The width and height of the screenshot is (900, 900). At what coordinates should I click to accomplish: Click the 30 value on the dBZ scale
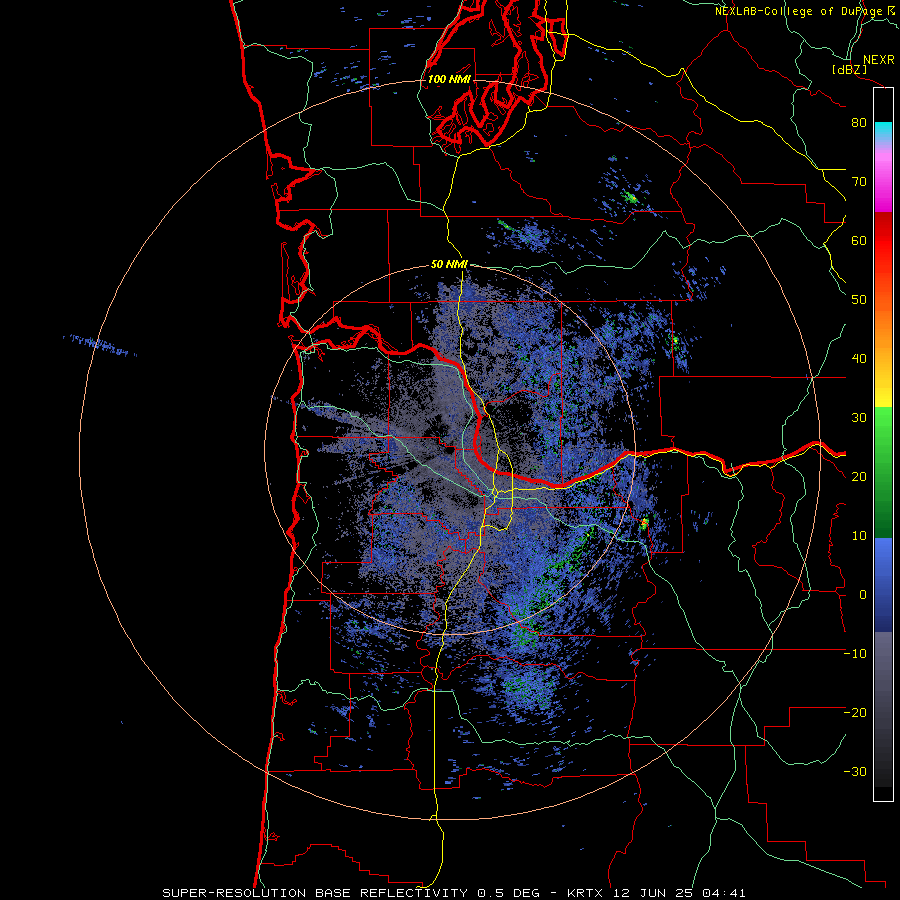(x=859, y=418)
